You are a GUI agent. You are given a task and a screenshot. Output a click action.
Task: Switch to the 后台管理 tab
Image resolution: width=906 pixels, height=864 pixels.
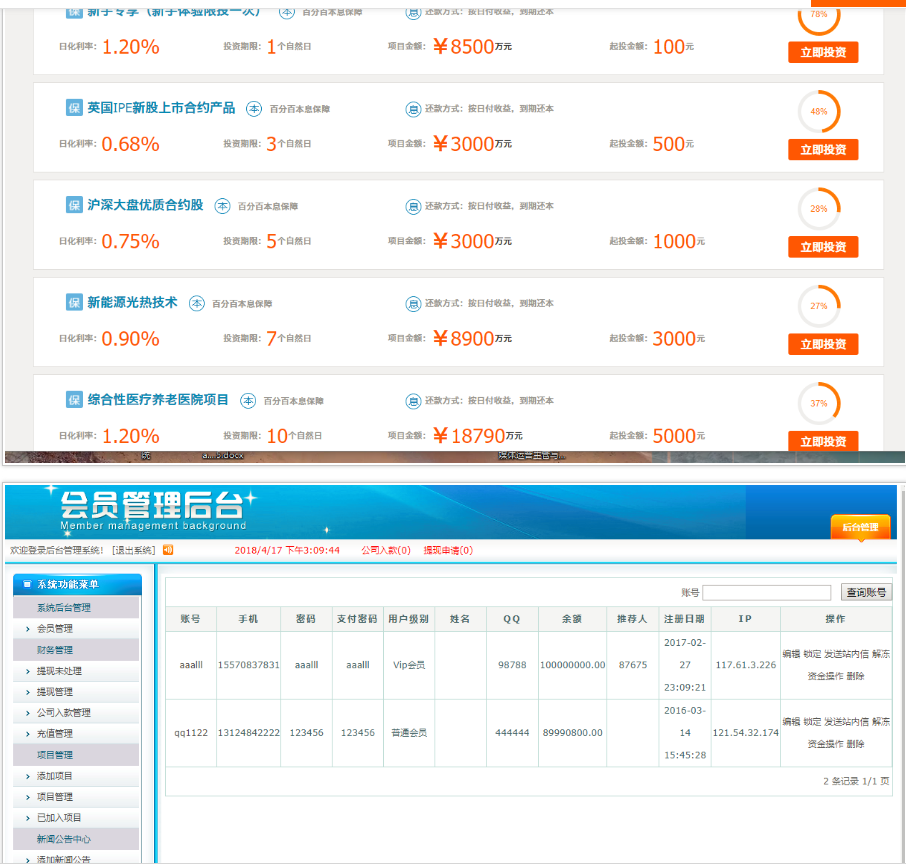860,527
